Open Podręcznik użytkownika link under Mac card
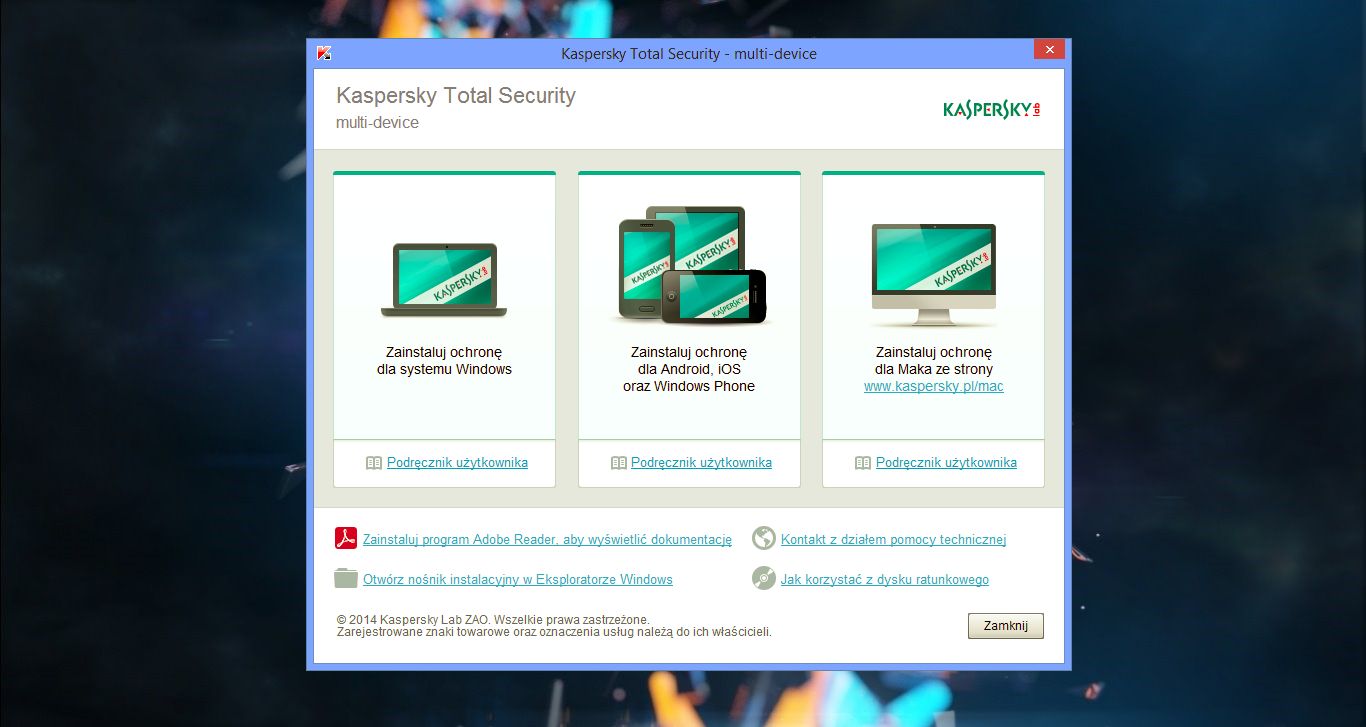Viewport: 1366px width, 727px height. click(946, 463)
